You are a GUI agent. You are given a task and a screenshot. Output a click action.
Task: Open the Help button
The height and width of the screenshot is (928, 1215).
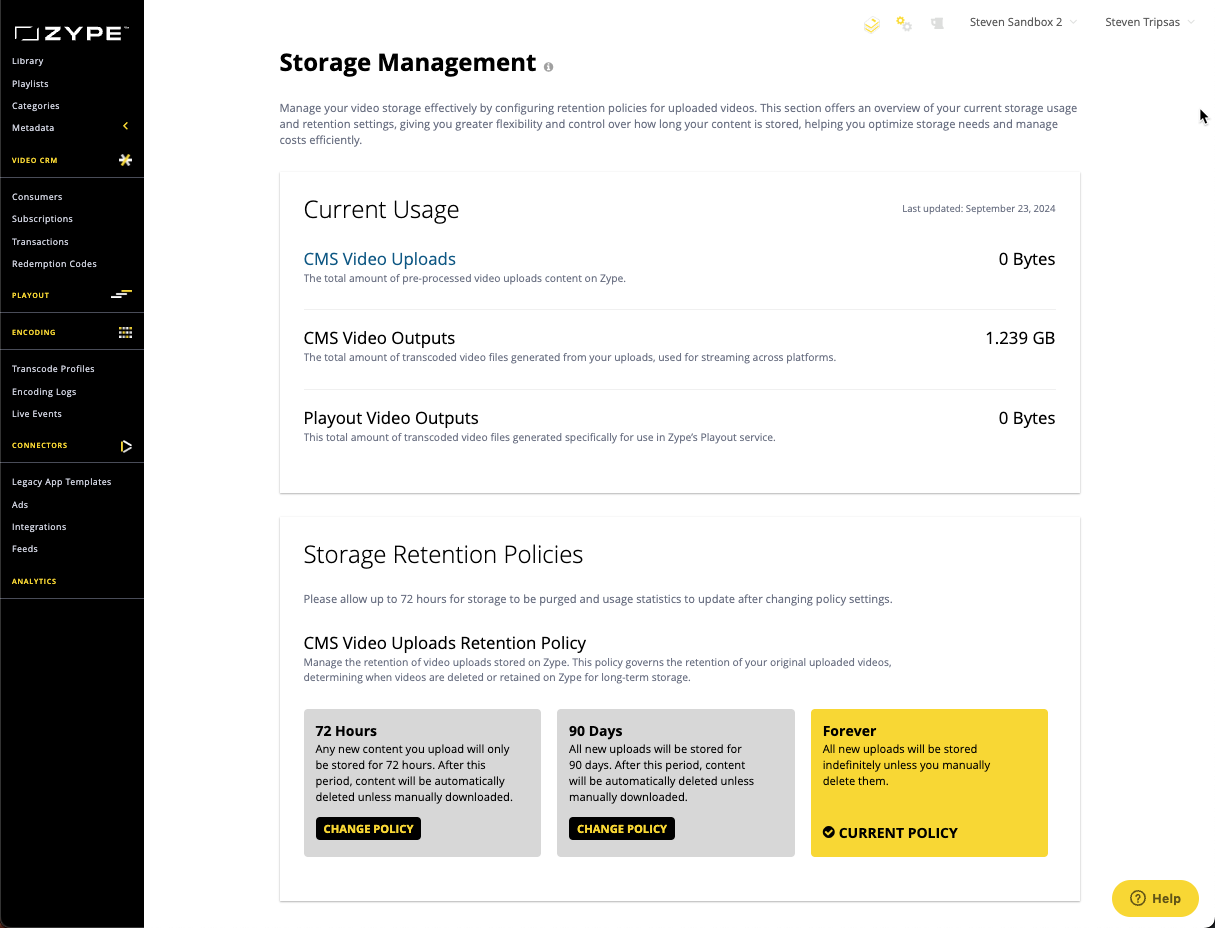point(1155,898)
